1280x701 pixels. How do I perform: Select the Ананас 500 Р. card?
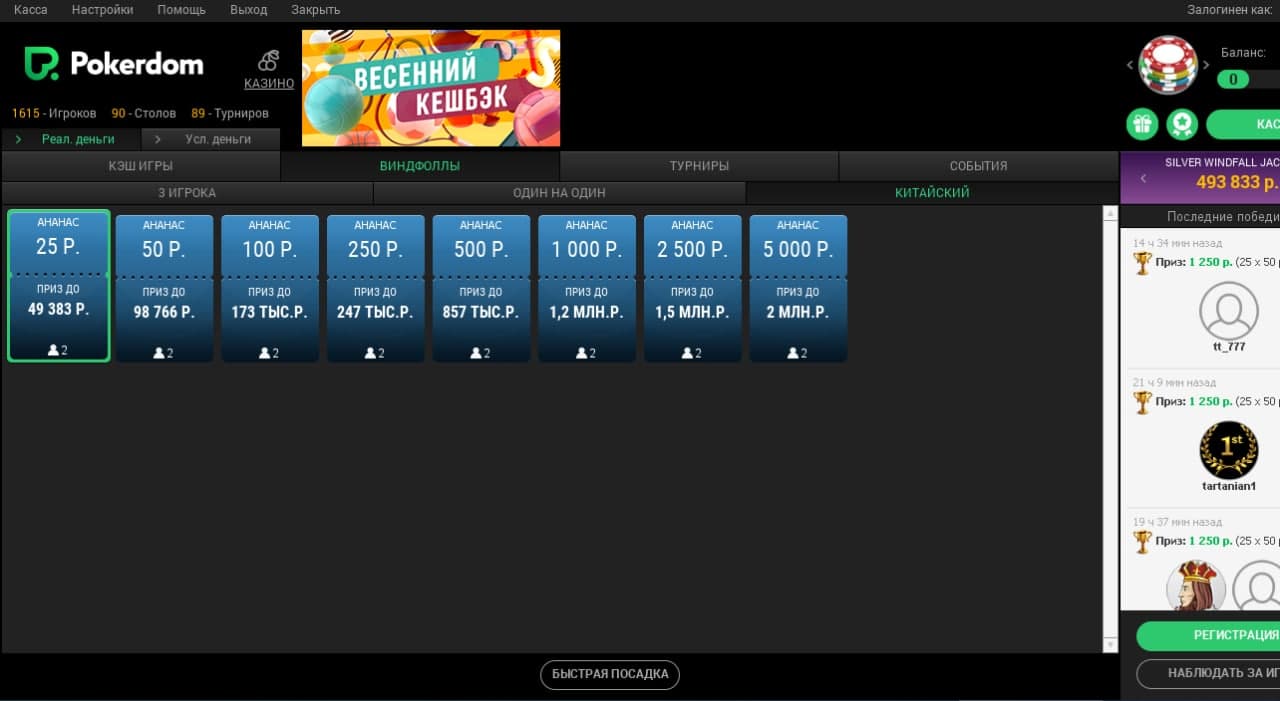(481, 288)
